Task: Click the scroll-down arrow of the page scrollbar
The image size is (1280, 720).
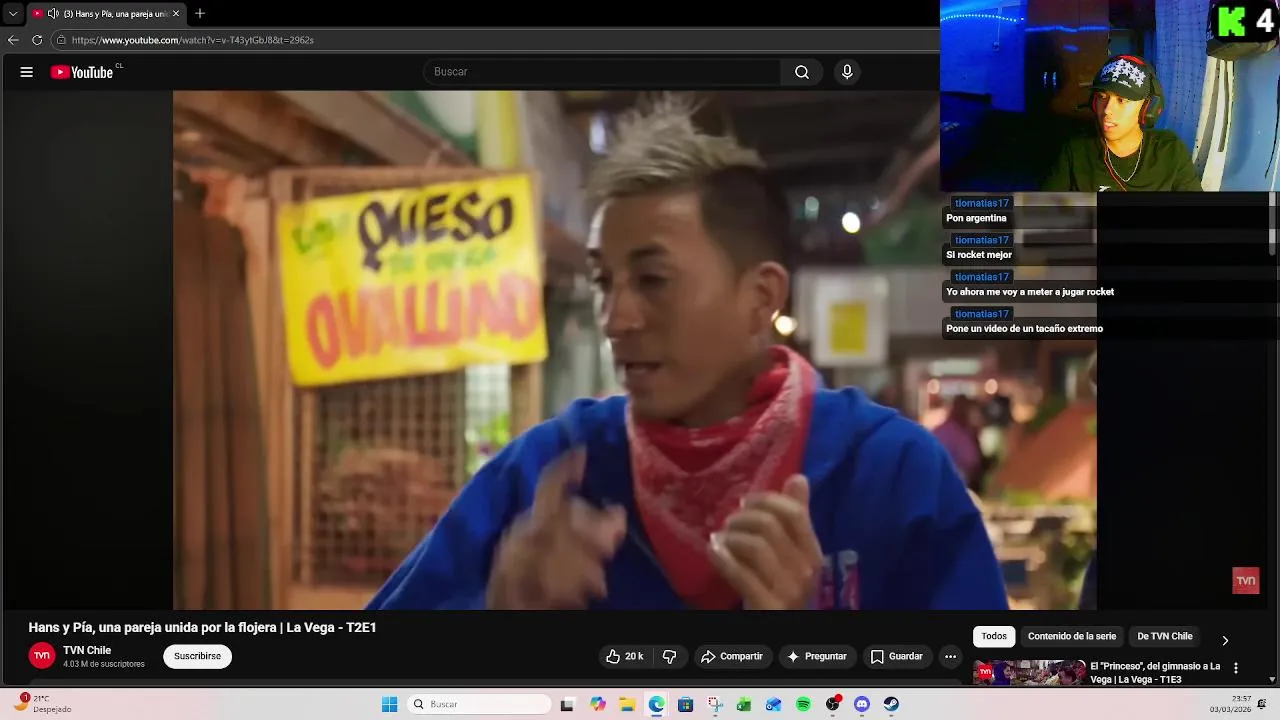Action: click(1273, 679)
